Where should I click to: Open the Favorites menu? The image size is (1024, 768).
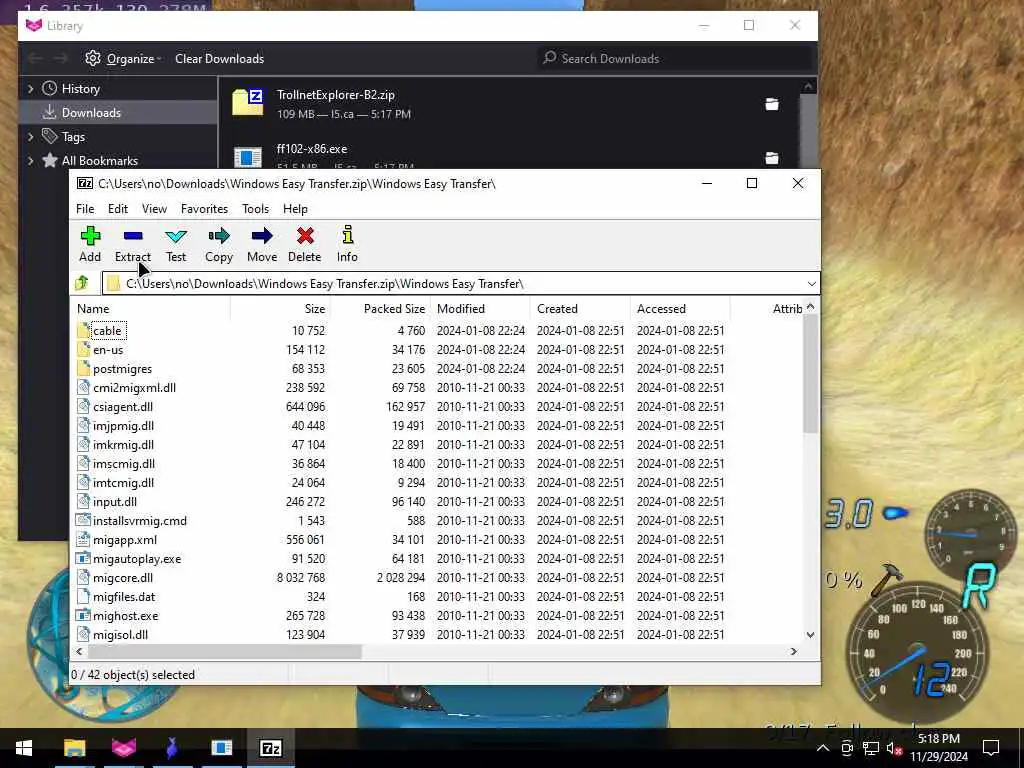click(204, 209)
